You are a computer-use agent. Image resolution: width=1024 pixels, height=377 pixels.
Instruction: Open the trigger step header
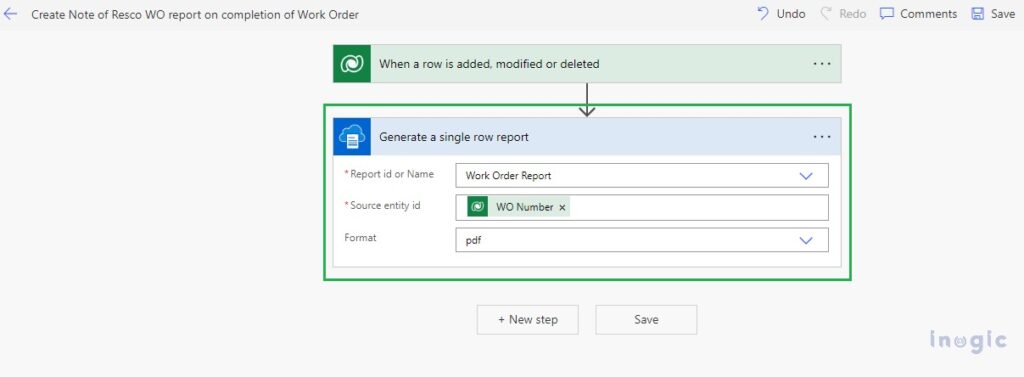coord(587,64)
